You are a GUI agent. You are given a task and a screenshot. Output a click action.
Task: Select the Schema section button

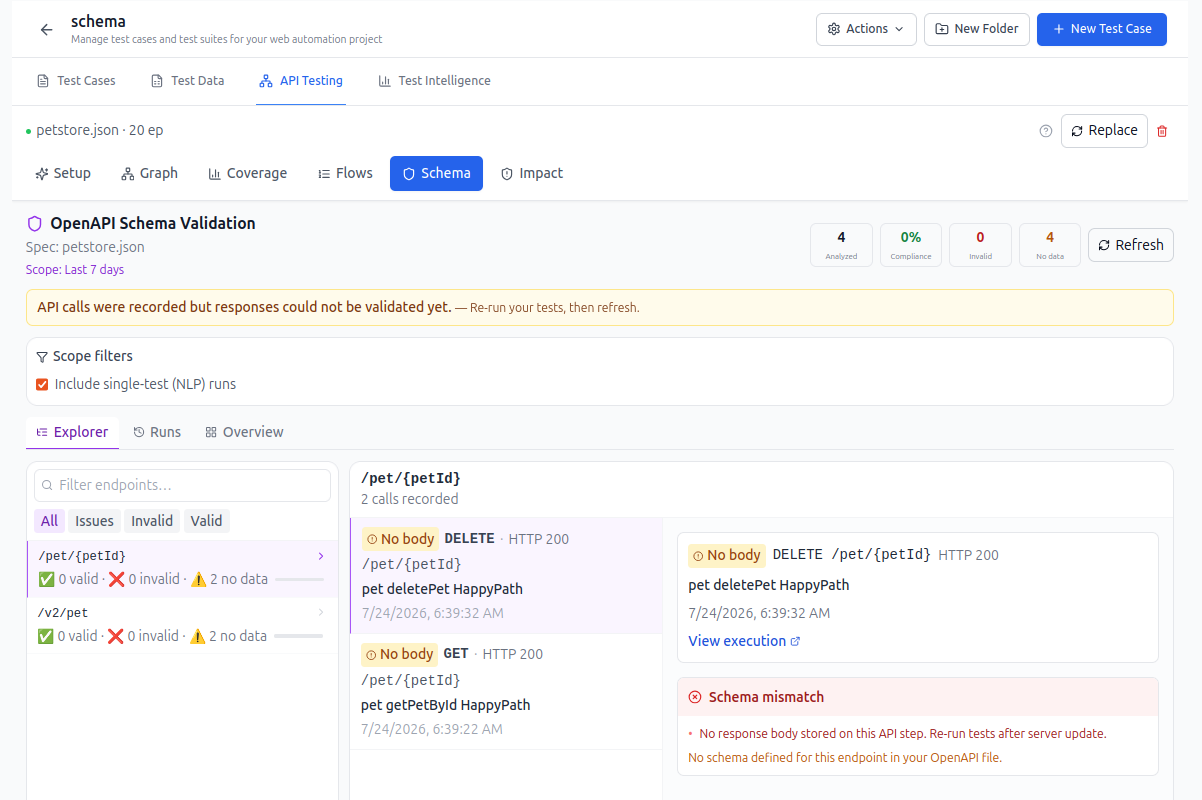(436, 173)
